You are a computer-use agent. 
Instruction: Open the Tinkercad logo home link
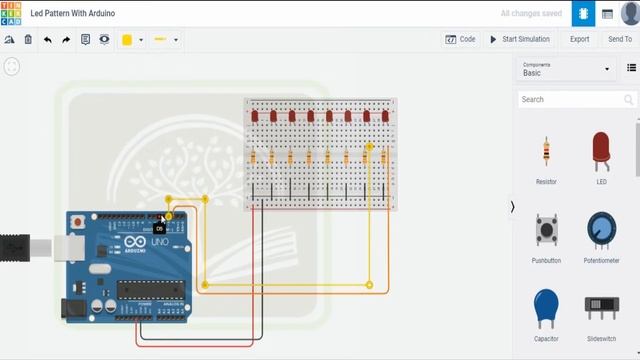[x=11, y=13]
